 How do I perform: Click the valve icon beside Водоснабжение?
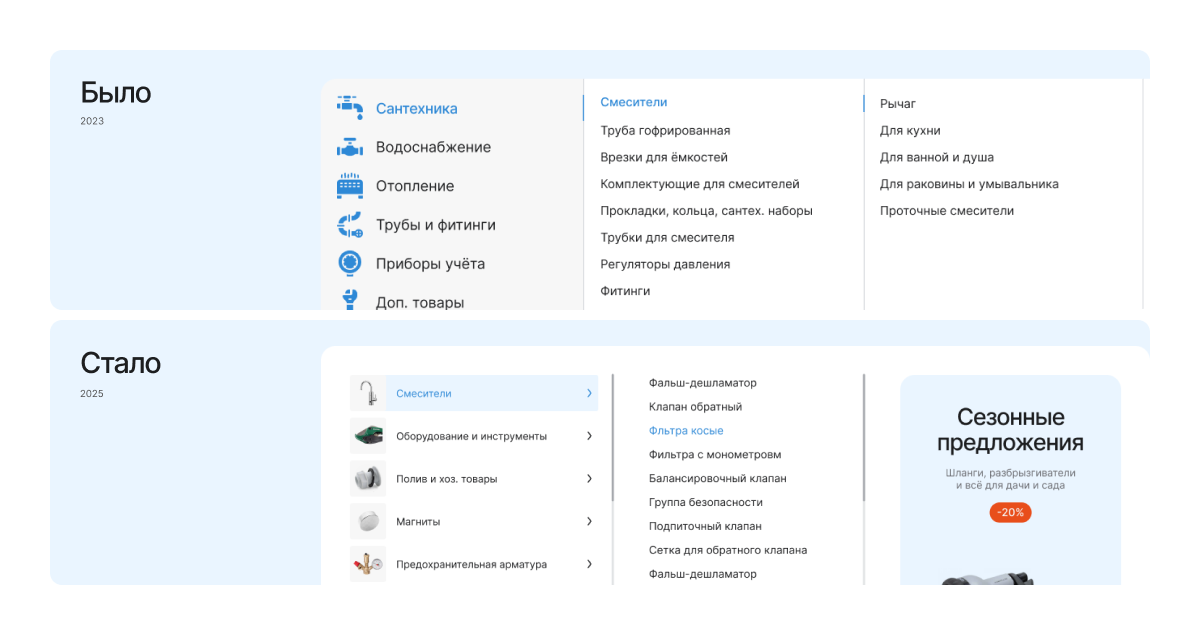(349, 147)
